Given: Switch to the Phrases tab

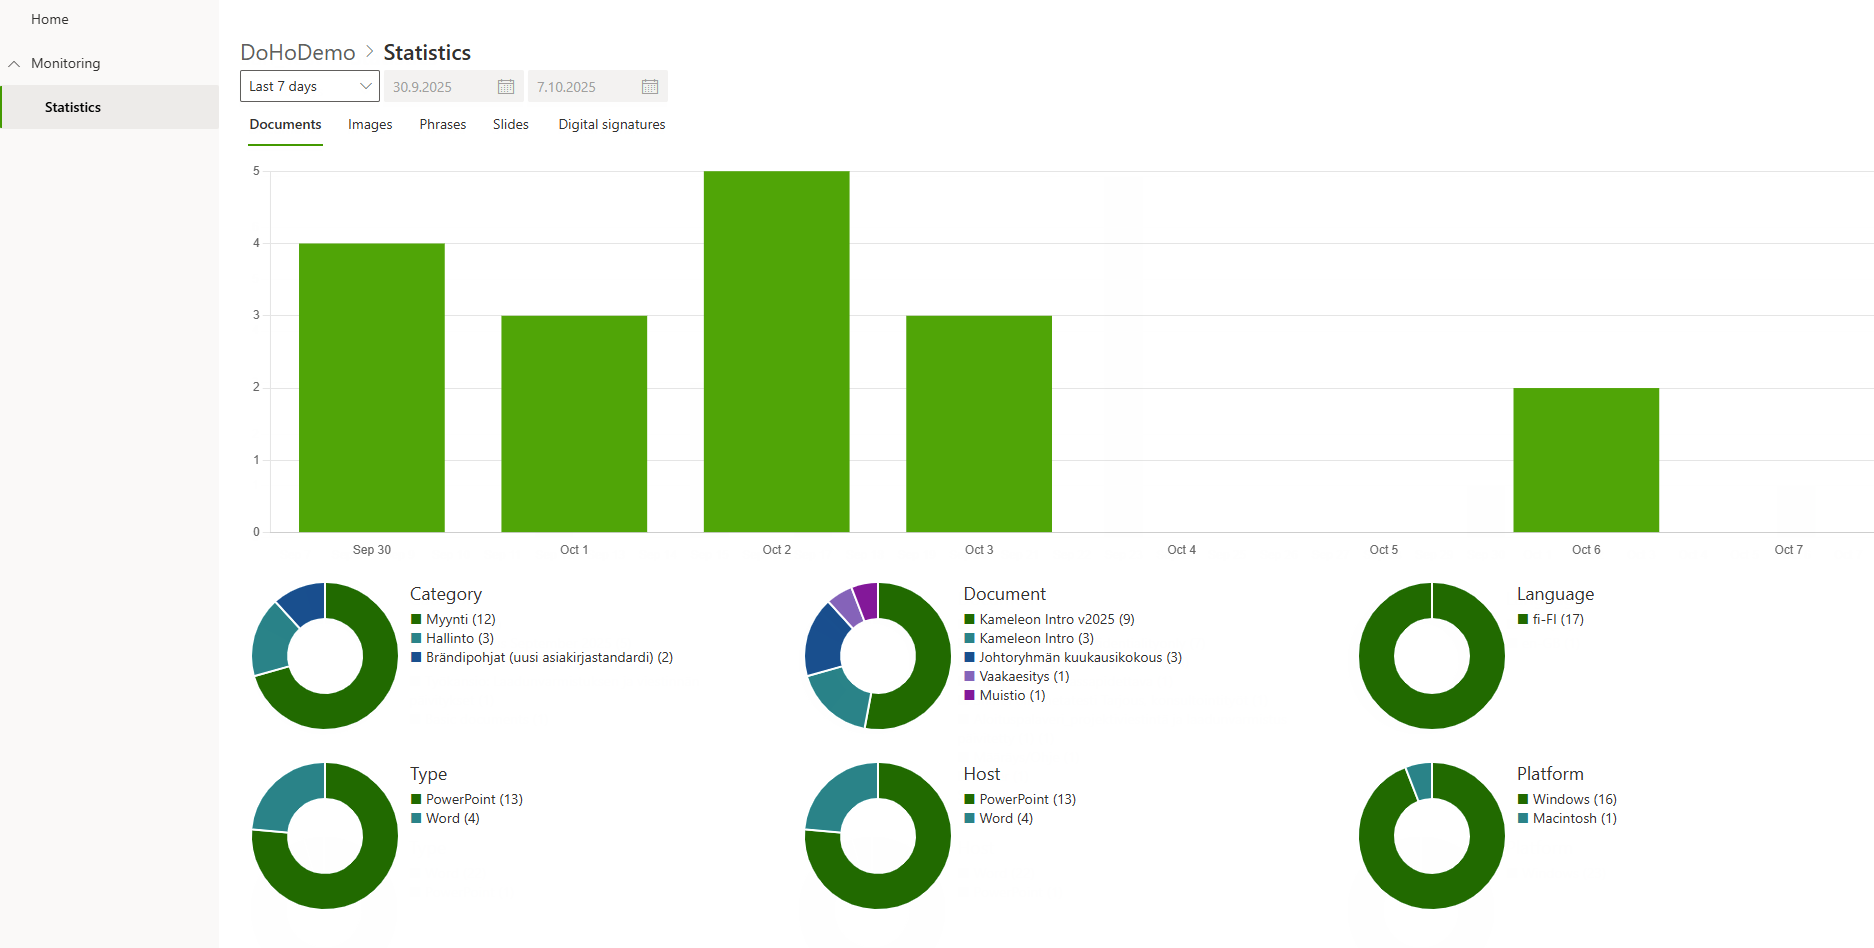Looking at the screenshot, I should 443,125.
